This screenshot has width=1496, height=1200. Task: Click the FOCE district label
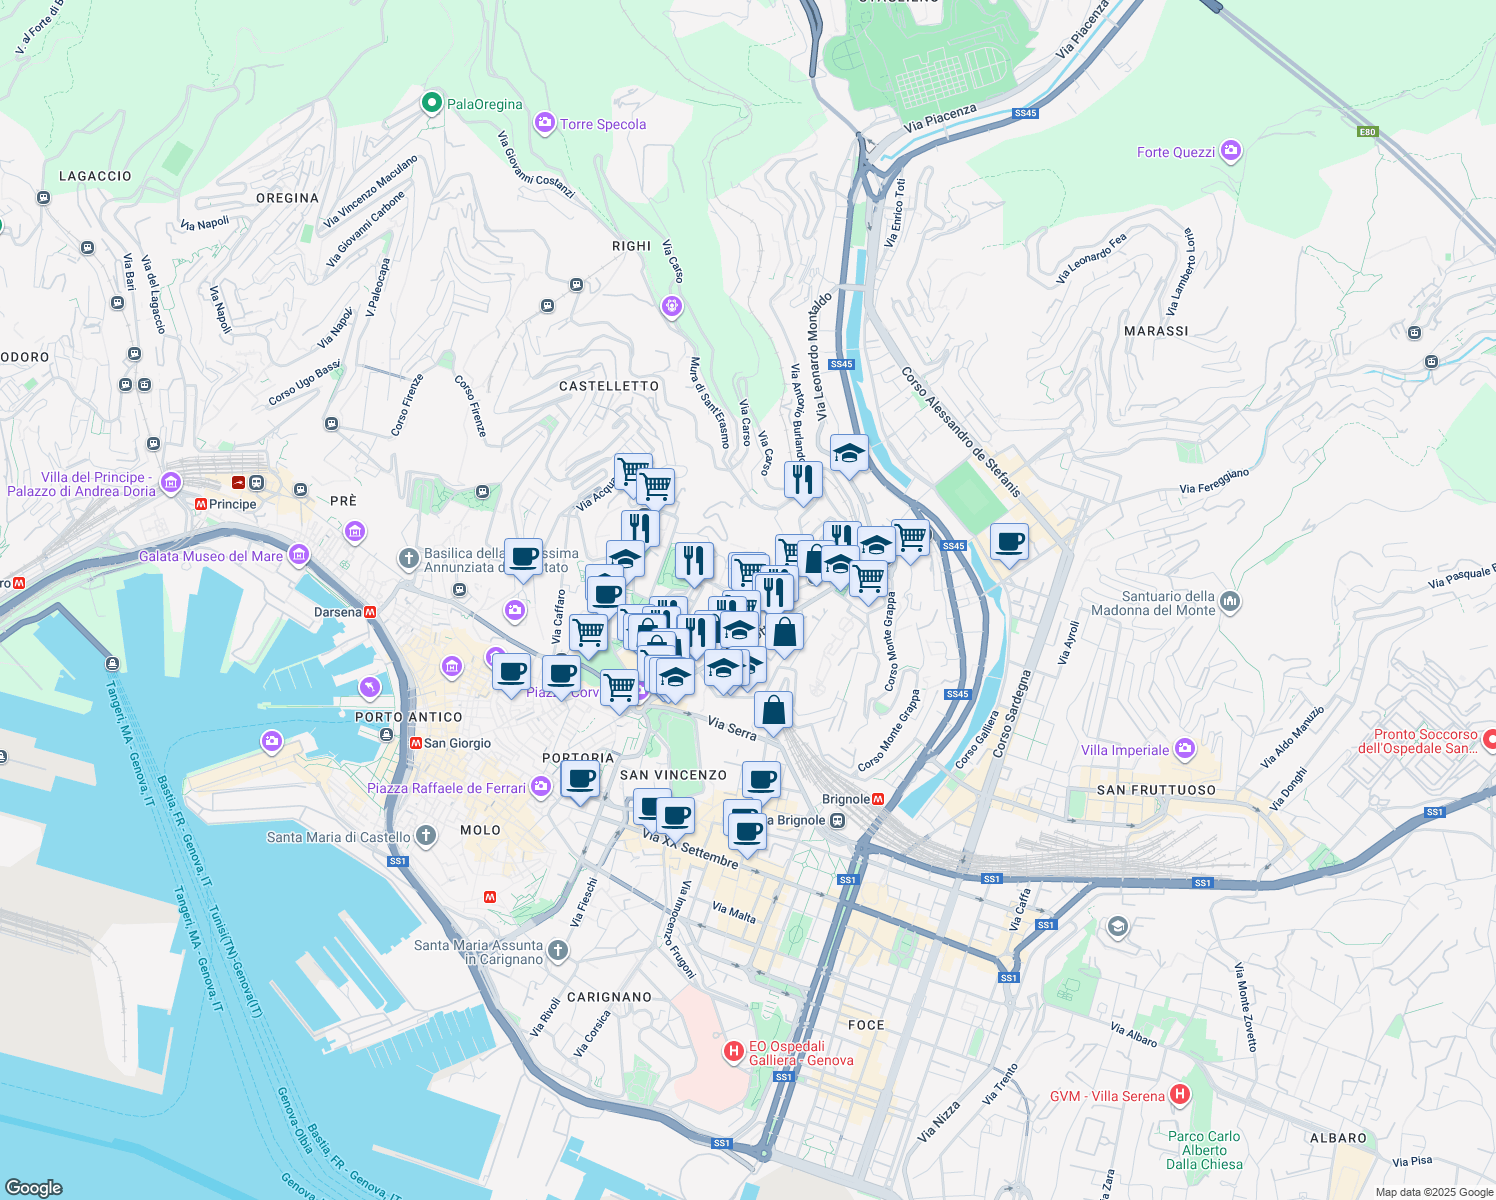[x=866, y=1025]
